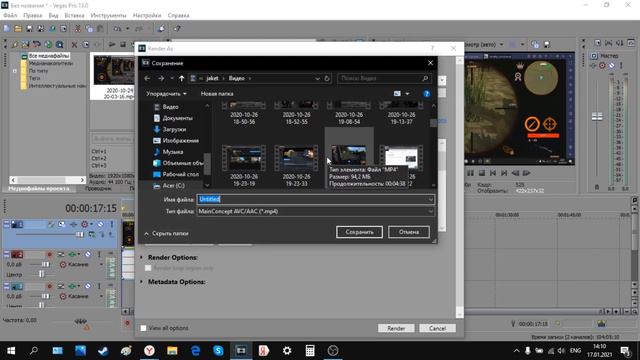
Task: Click the first audio track volume slider
Action: click(x=45, y=264)
